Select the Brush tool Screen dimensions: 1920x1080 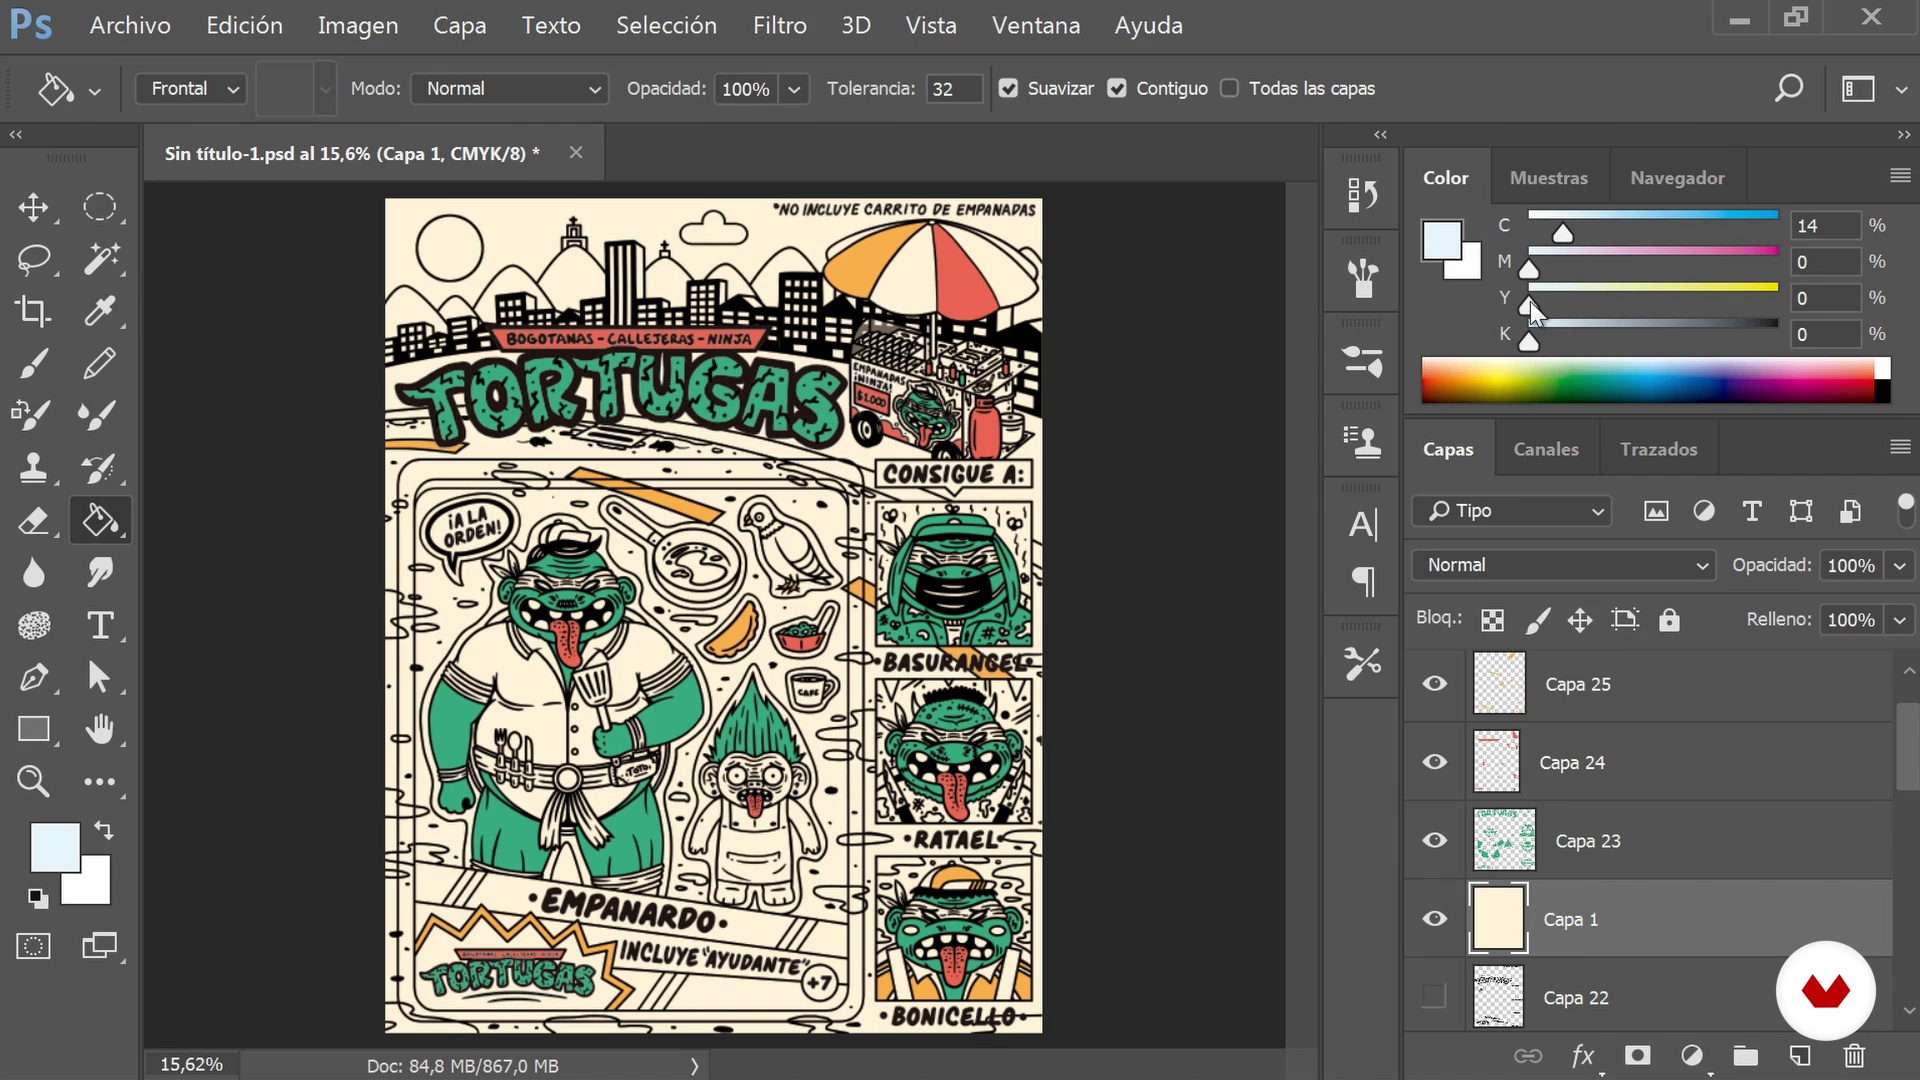(33, 363)
